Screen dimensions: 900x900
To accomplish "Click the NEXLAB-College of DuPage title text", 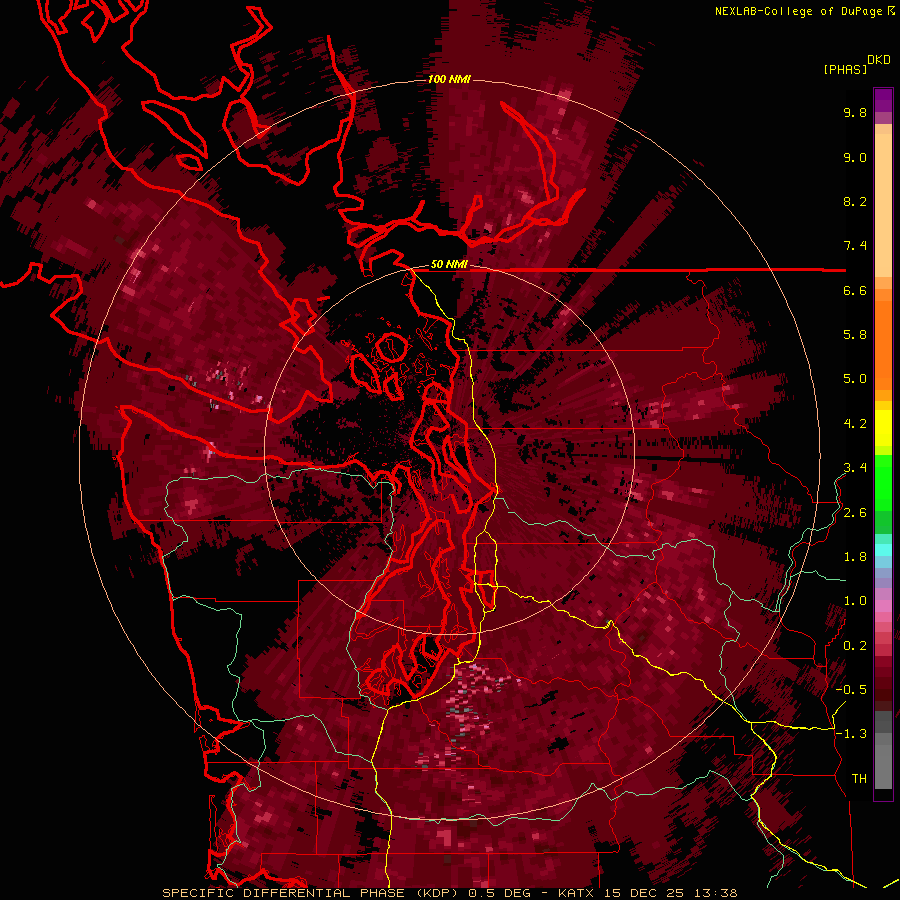I will pyautogui.click(x=800, y=11).
